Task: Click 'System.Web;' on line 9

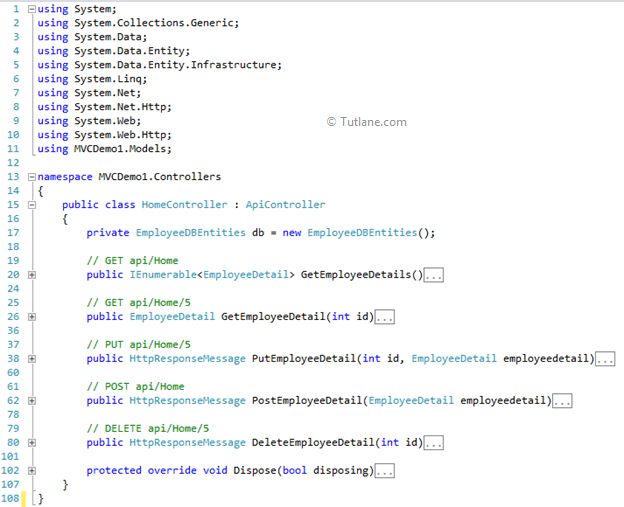Action: 108,121
